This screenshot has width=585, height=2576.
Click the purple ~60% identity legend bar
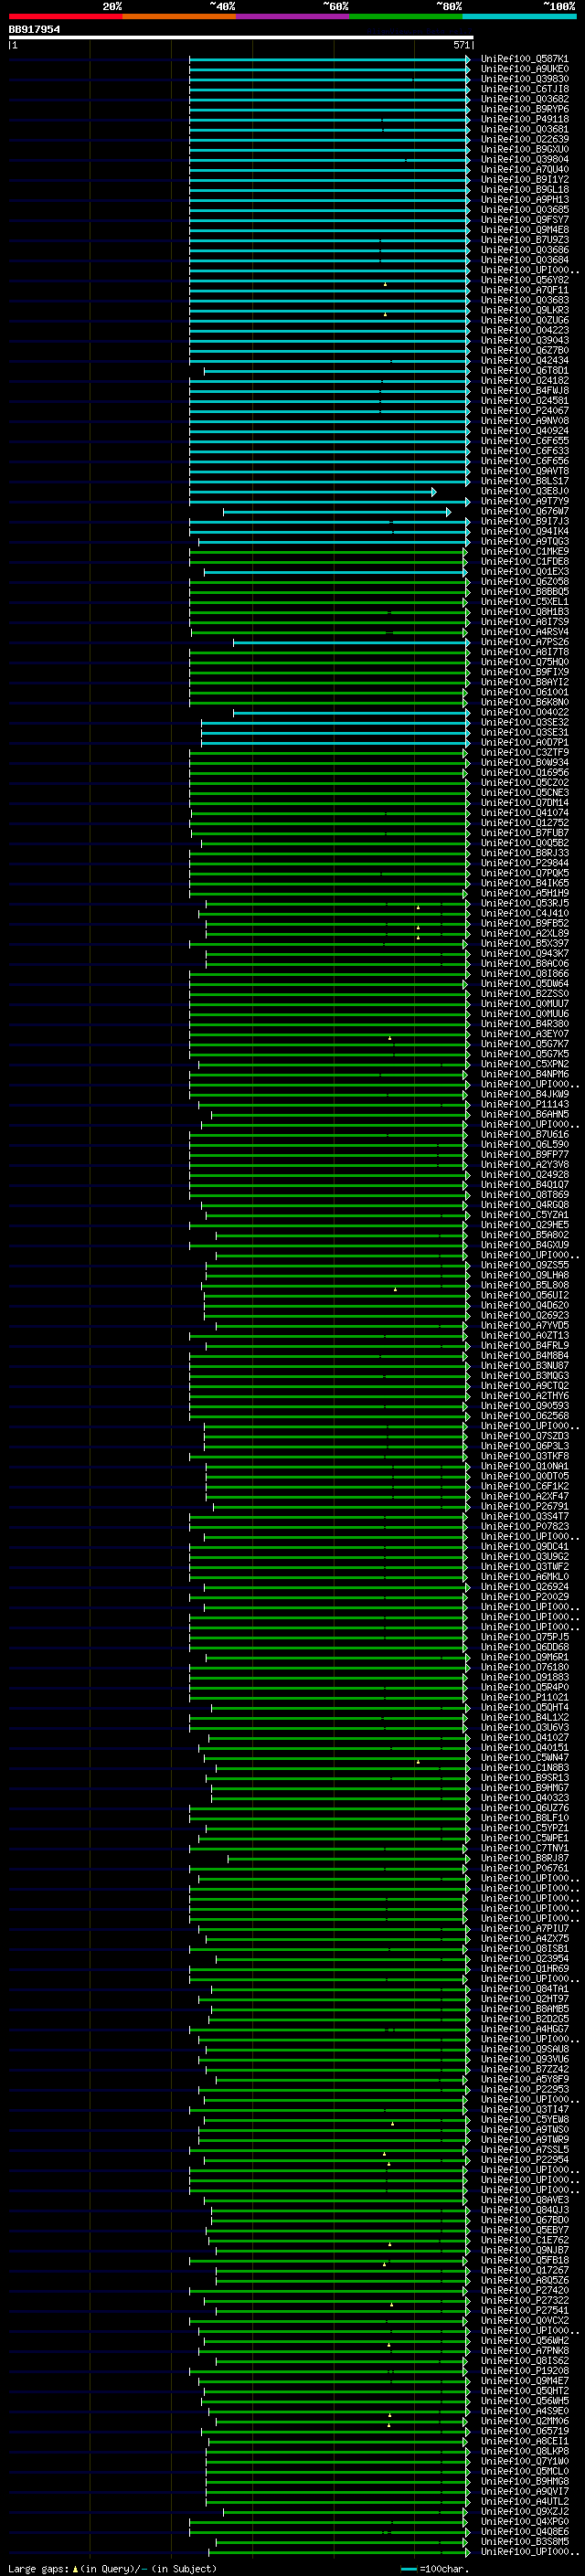293,16
